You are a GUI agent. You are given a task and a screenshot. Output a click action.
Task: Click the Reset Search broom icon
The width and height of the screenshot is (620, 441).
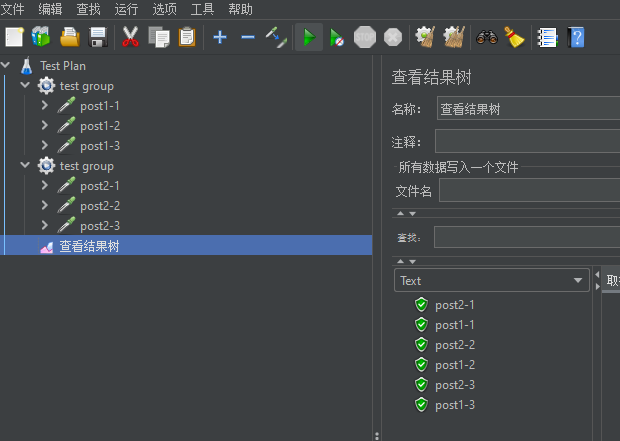pos(514,37)
